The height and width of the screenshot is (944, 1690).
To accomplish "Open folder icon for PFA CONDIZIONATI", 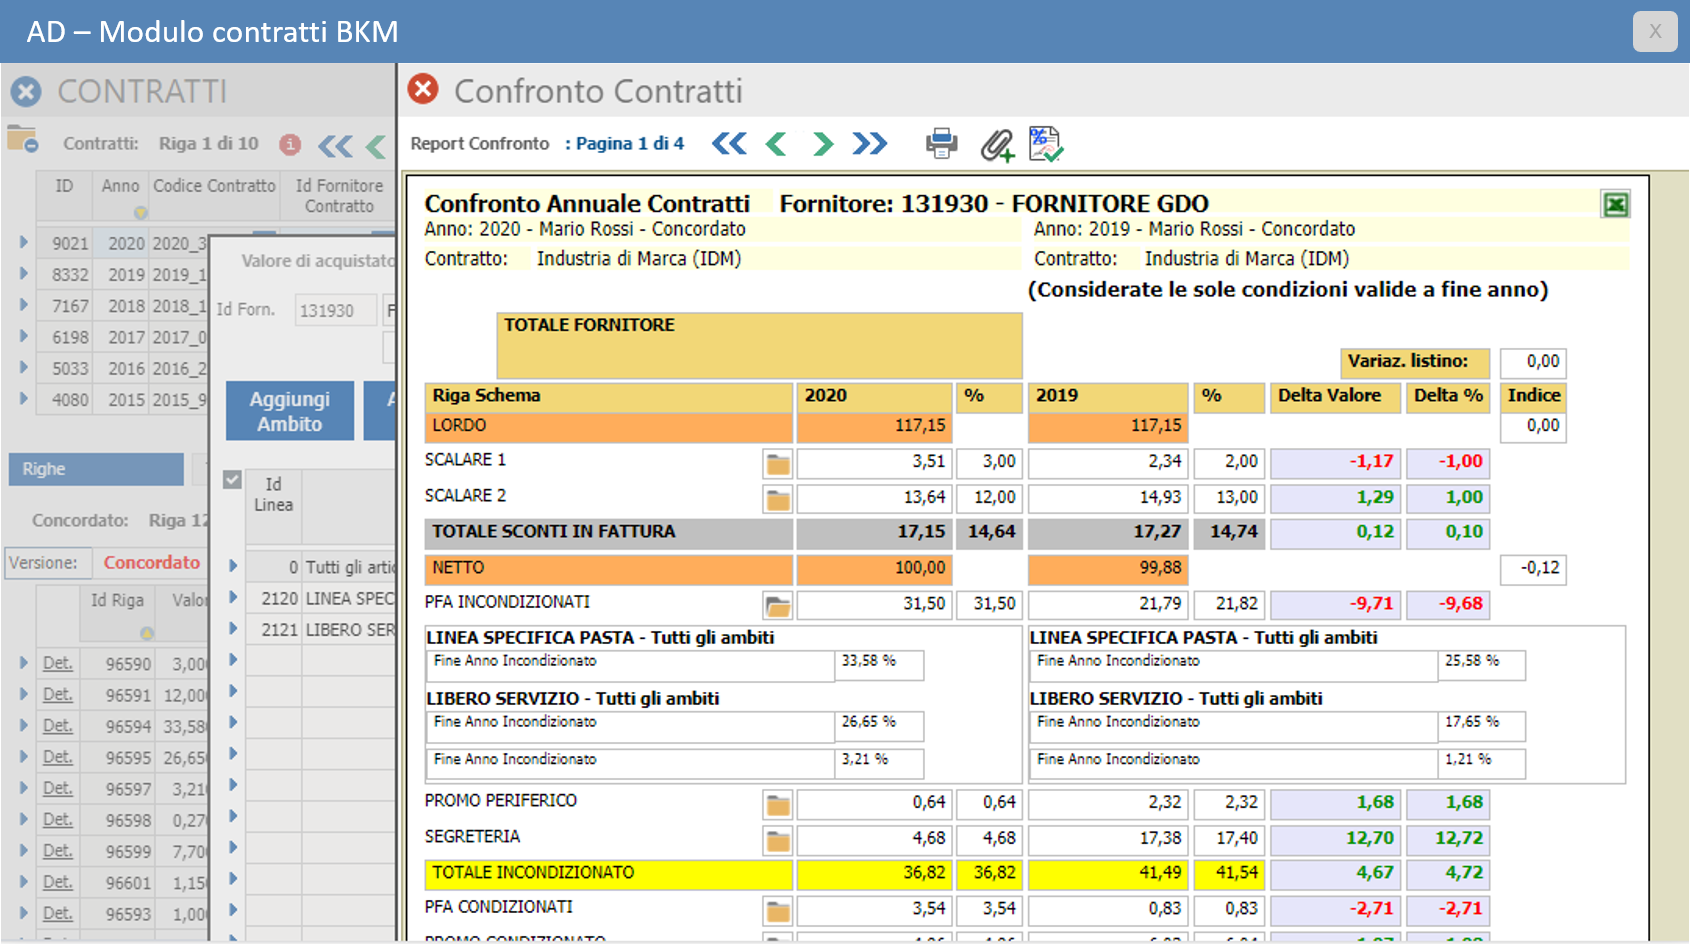I will 778,911.
